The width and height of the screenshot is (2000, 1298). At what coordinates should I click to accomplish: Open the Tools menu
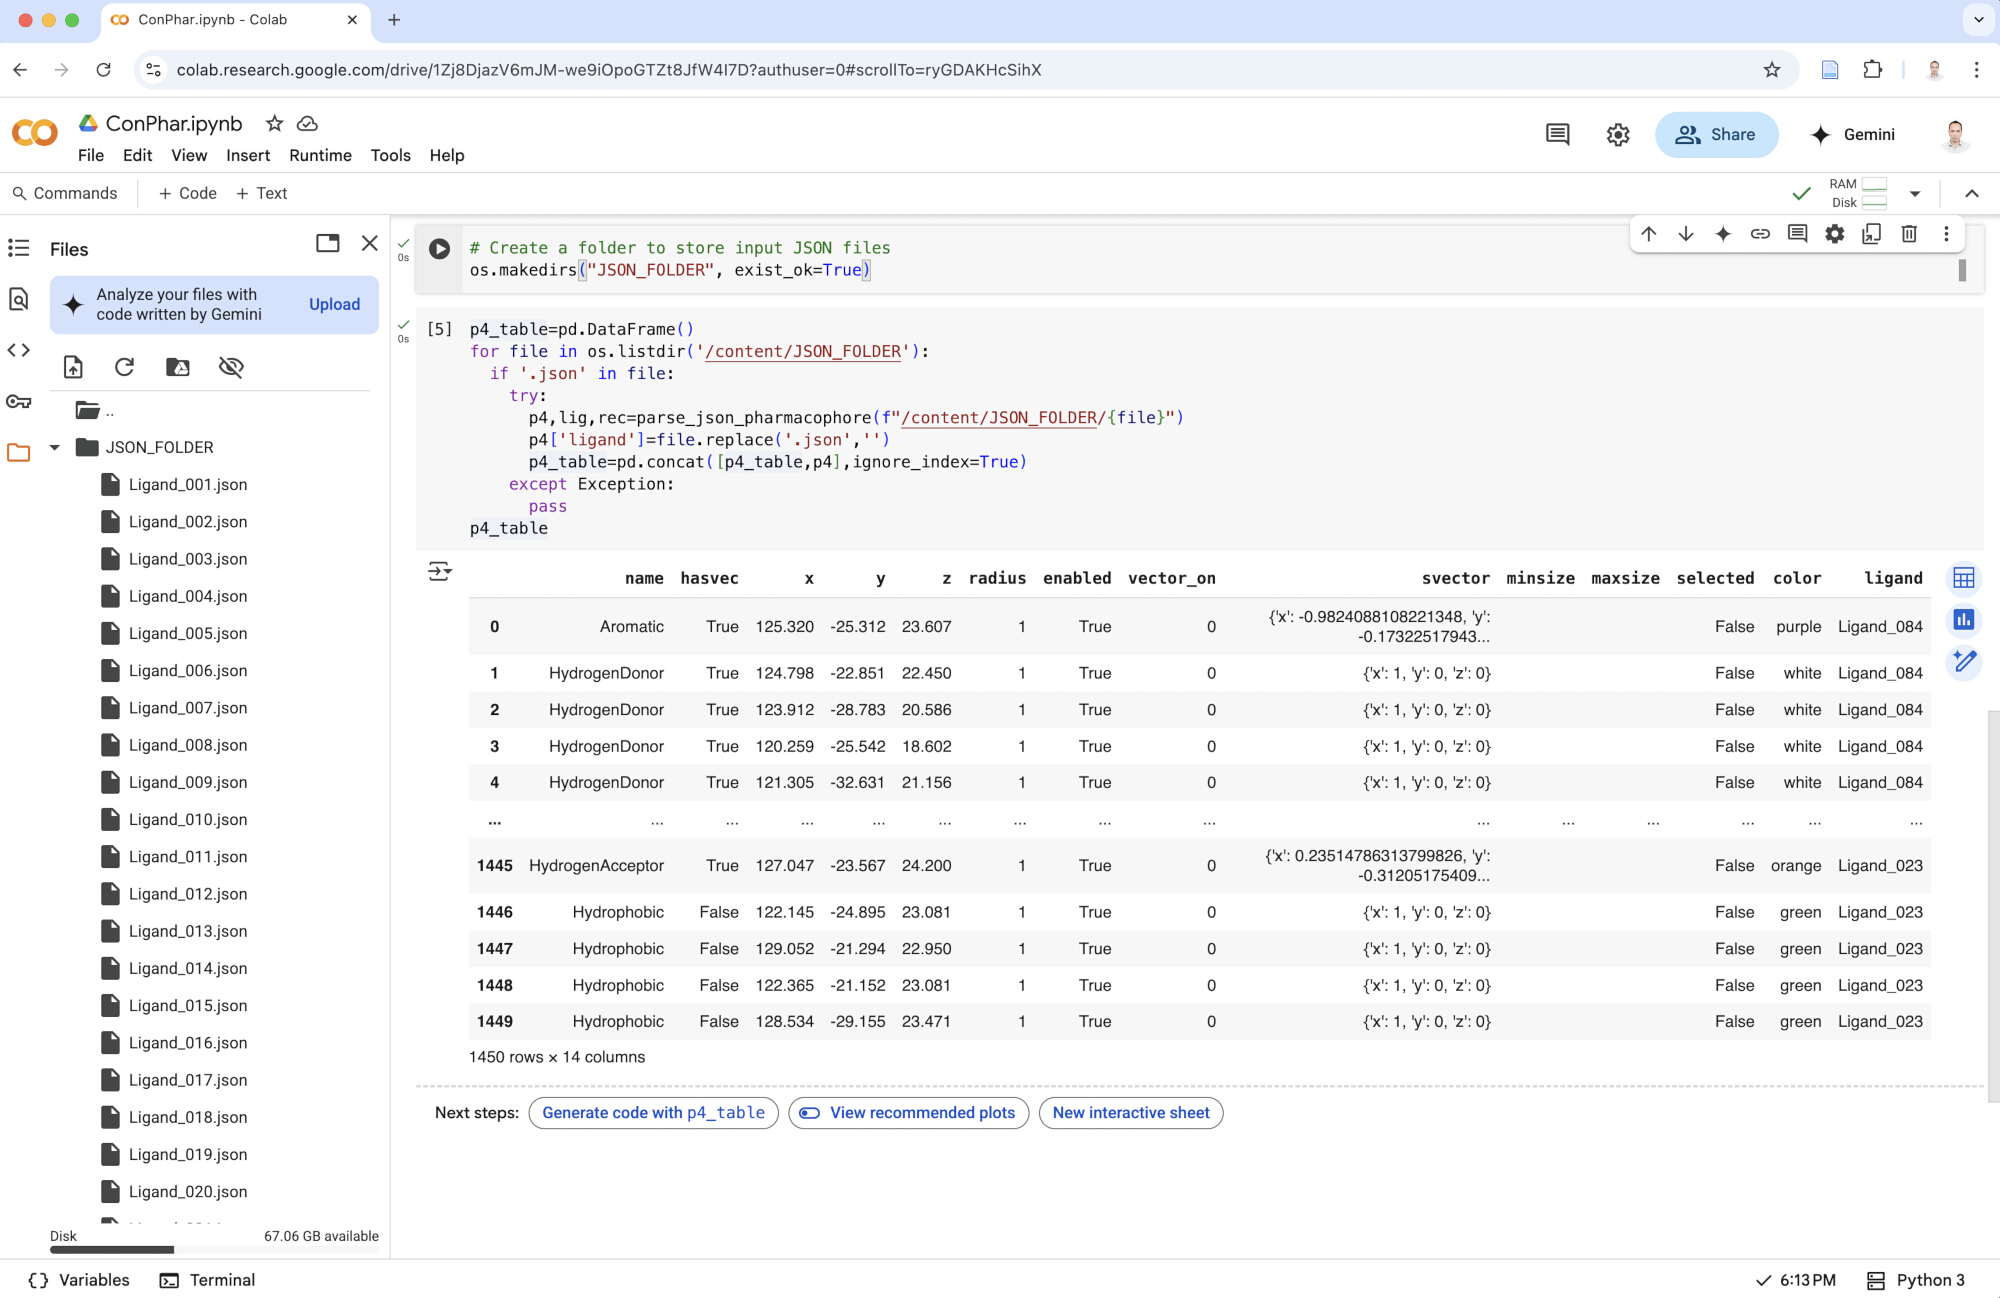(391, 155)
